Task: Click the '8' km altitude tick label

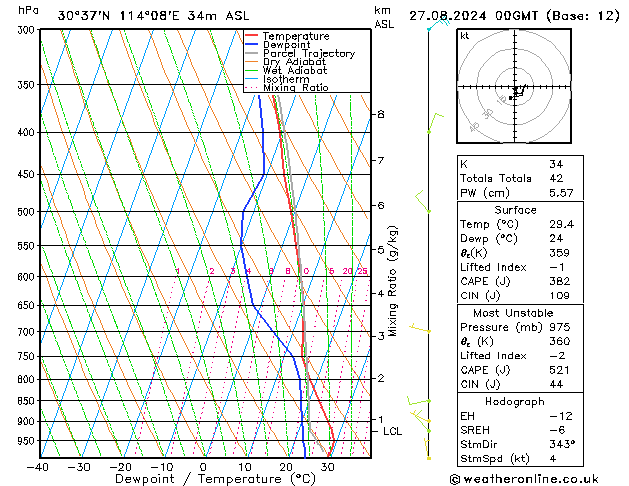Action: 381,114
